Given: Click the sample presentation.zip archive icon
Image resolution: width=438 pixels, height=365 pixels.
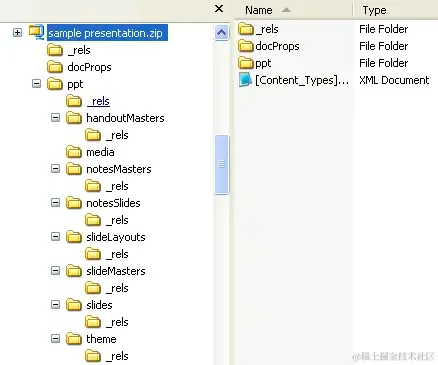Looking at the screenshot, I should pyautogui.click(x=37, y=32).
